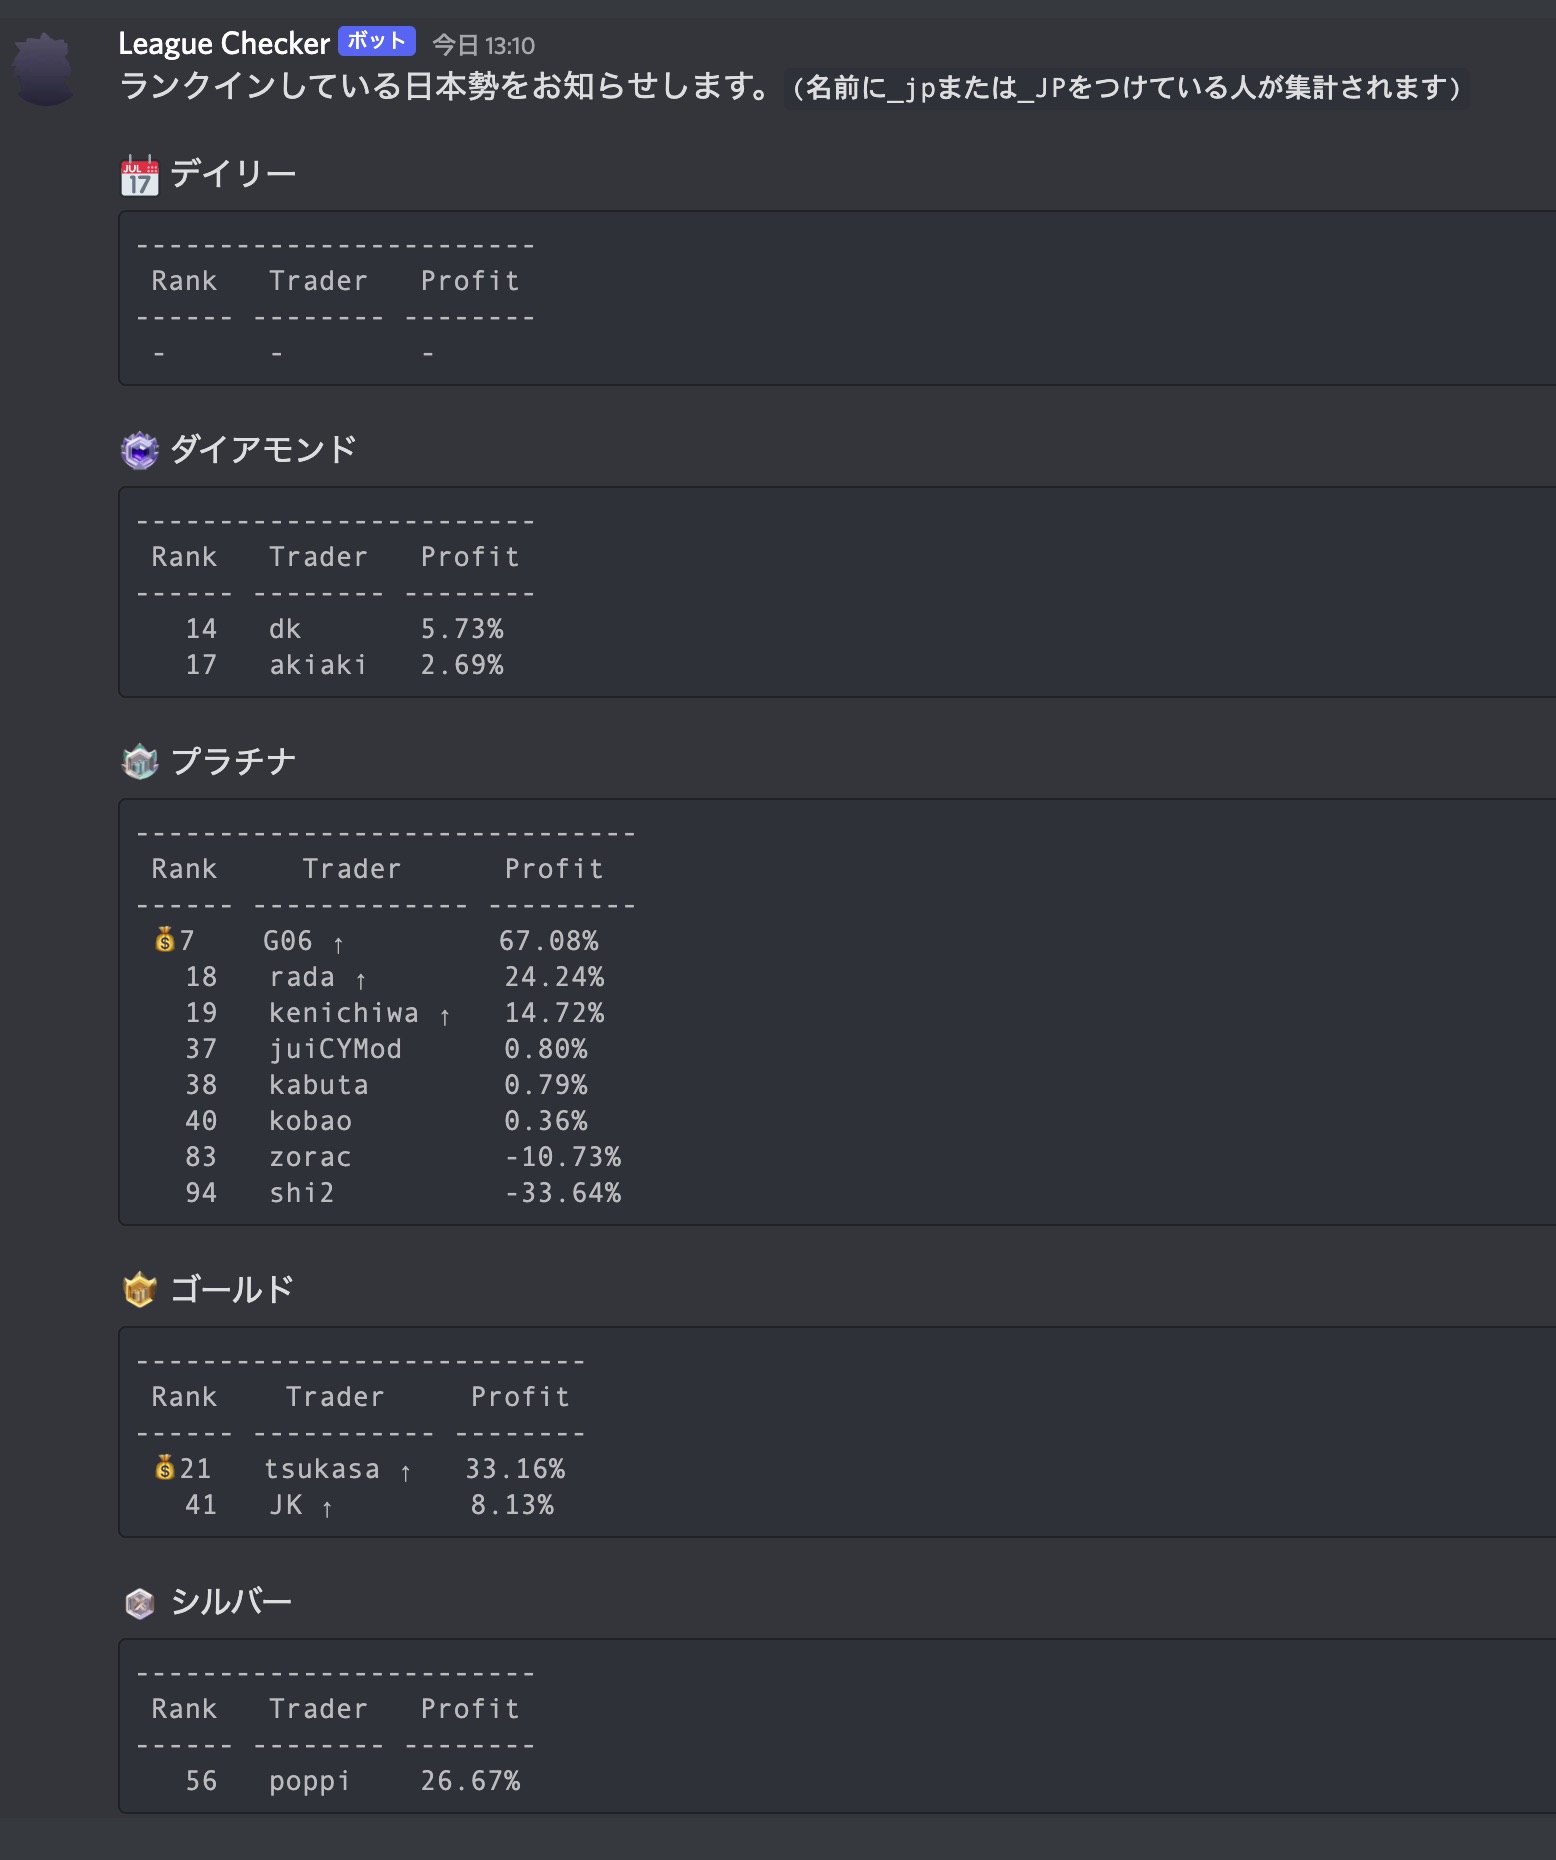This screenshot has width=1556, height=1860.
Task: Click the プラチナ section heading text
Action: pos(233,762)
